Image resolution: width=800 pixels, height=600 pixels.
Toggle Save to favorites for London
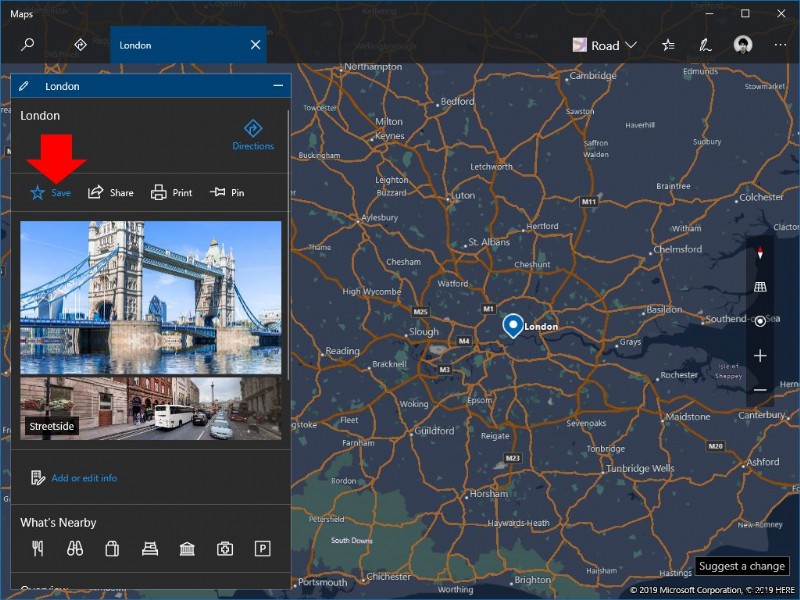(x=49, y=192)
